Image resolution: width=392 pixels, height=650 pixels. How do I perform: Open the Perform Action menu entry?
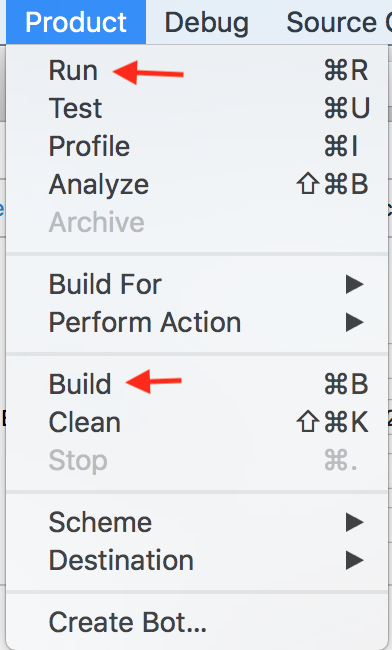(197, 323)
